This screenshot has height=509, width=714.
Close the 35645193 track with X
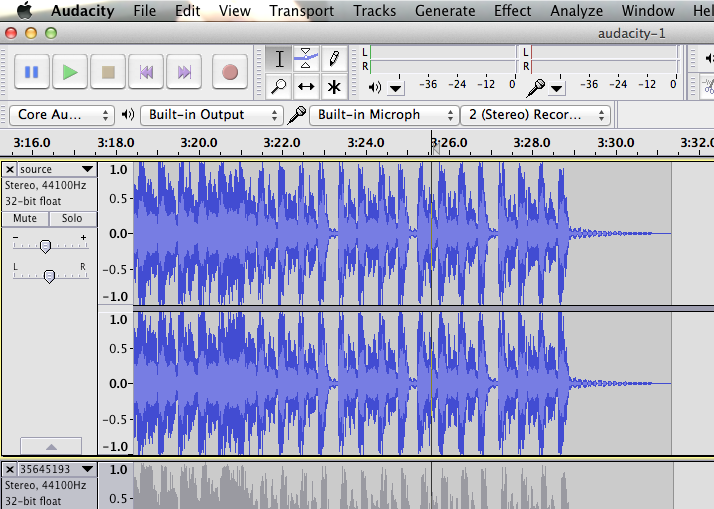coord(10,469)
